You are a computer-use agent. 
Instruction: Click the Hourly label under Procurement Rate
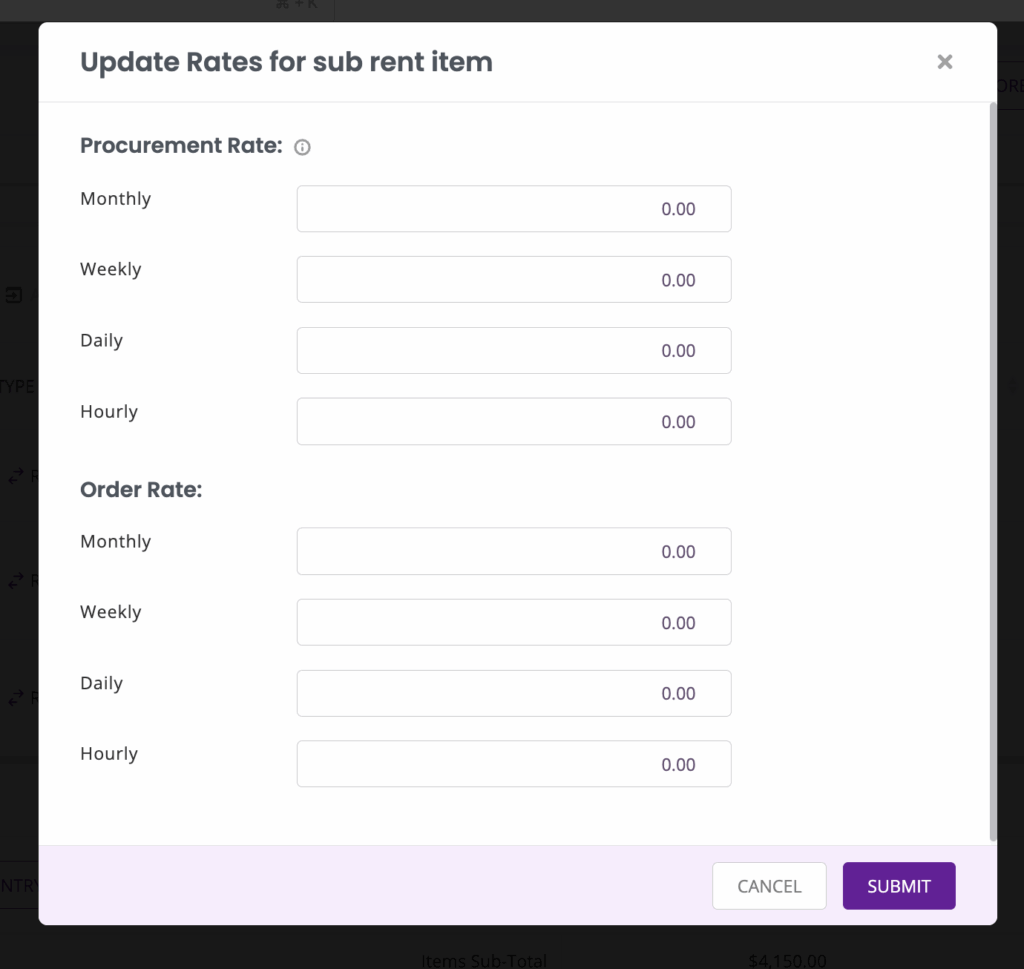(109, 412)
